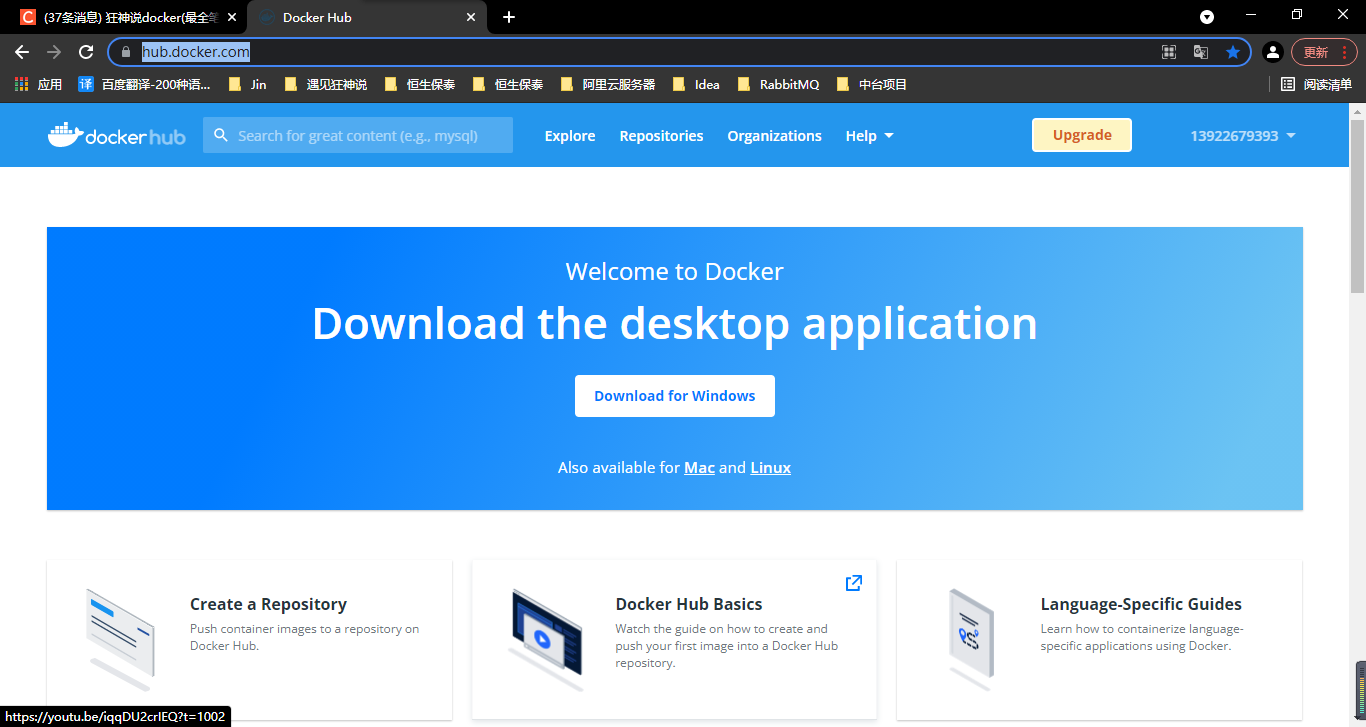The image size is (1366, 727).
Task: Close the Docker Hub tab
Action: (x=471, y=17)
